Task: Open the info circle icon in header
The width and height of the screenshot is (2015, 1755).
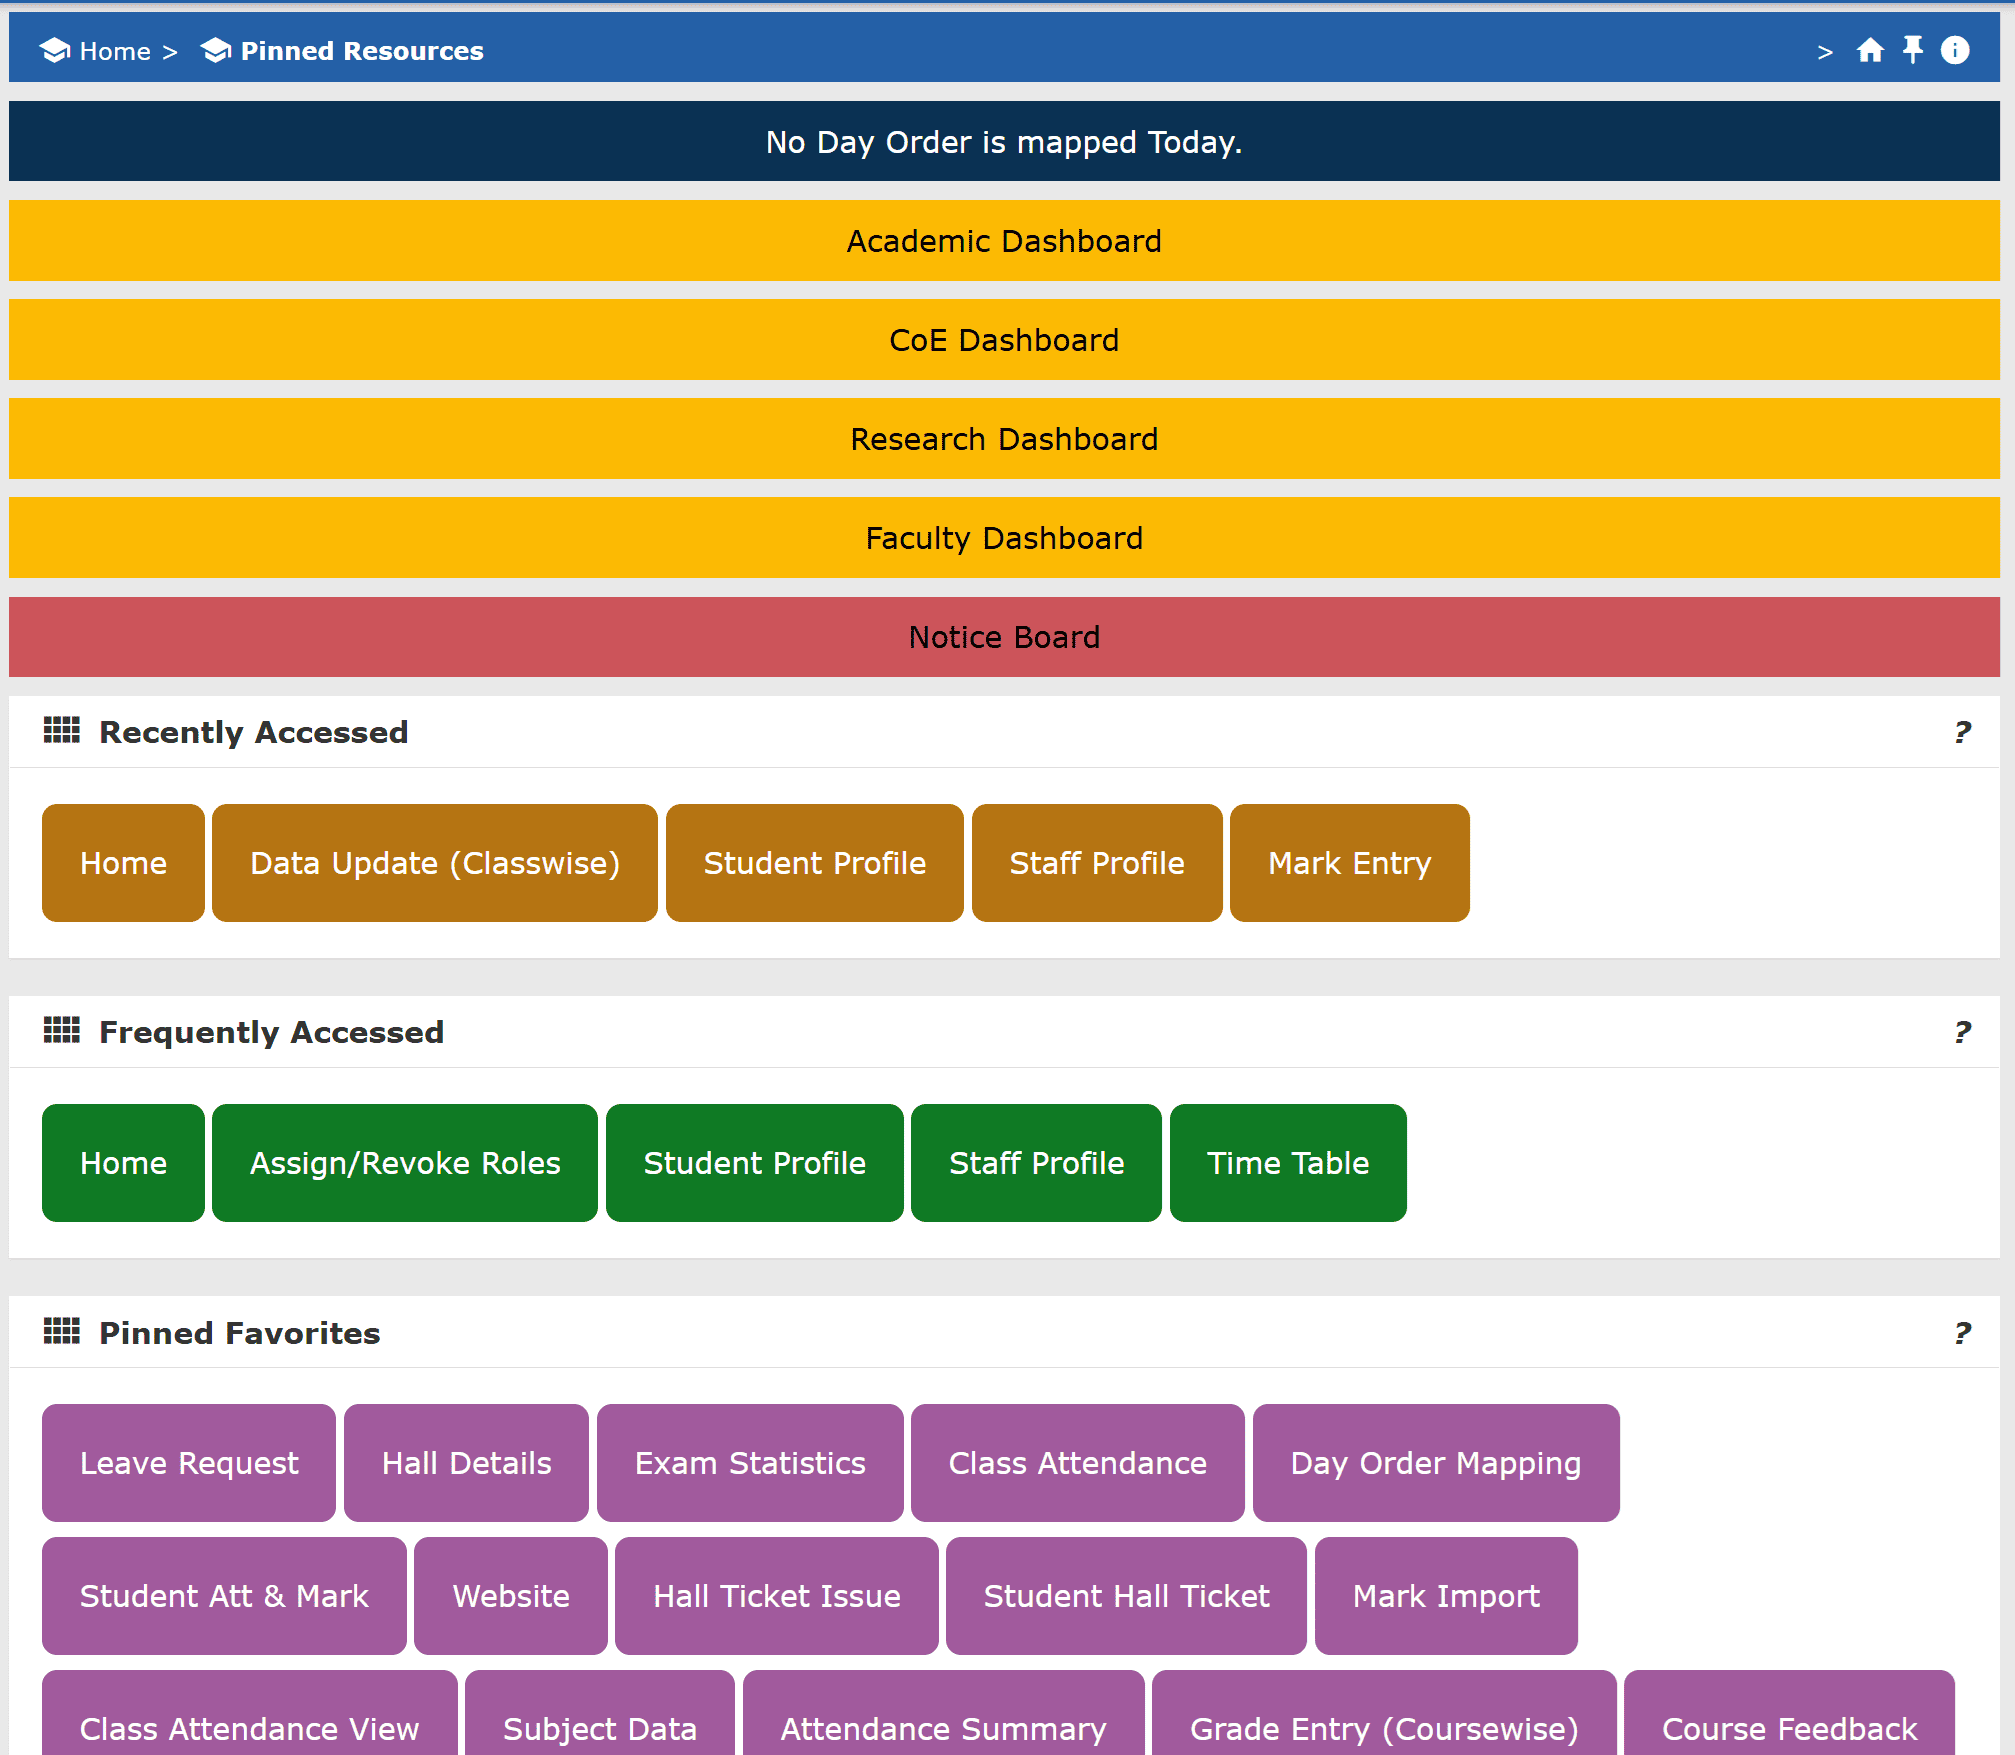Action: [1954, 50]
